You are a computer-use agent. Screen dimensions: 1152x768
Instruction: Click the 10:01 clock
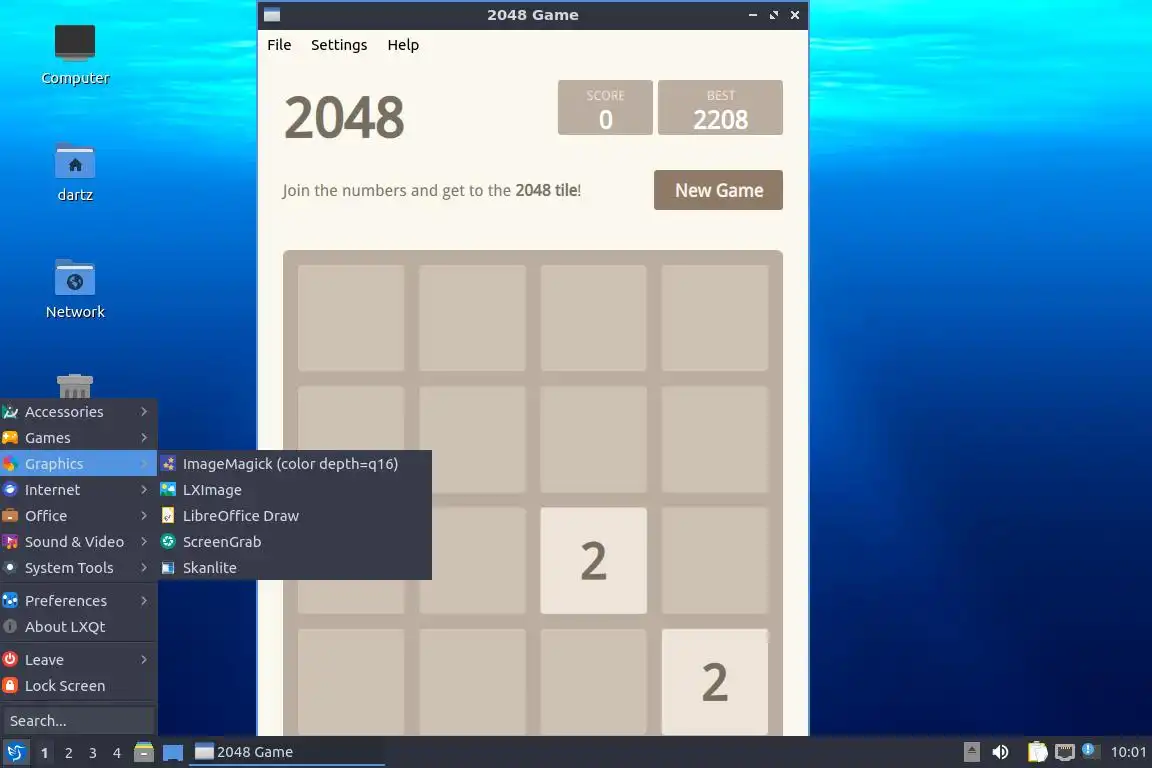1128,752
